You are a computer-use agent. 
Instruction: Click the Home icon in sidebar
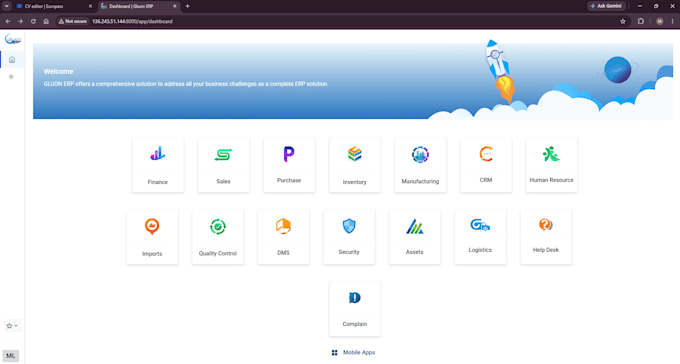coord(12,59)
